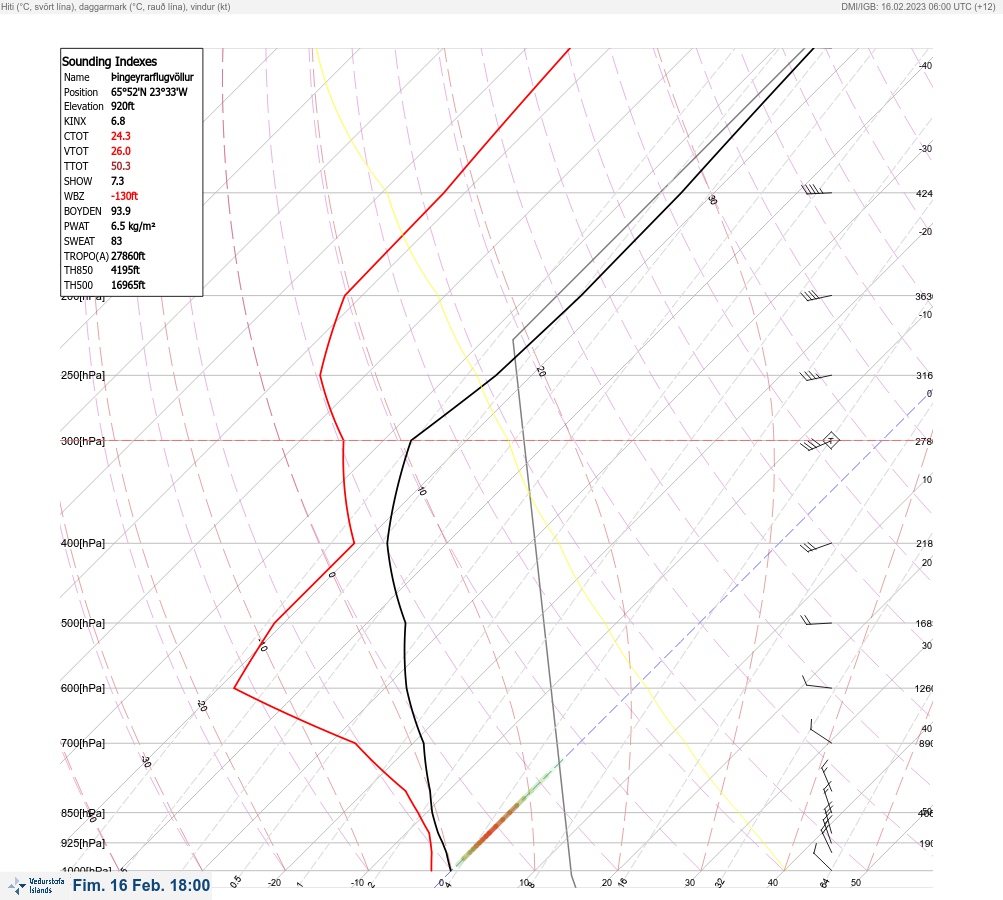Select the station name Þingeyrarflugvöllur
This screenshot has width=1003, height=900.
[x=152, y=77]
